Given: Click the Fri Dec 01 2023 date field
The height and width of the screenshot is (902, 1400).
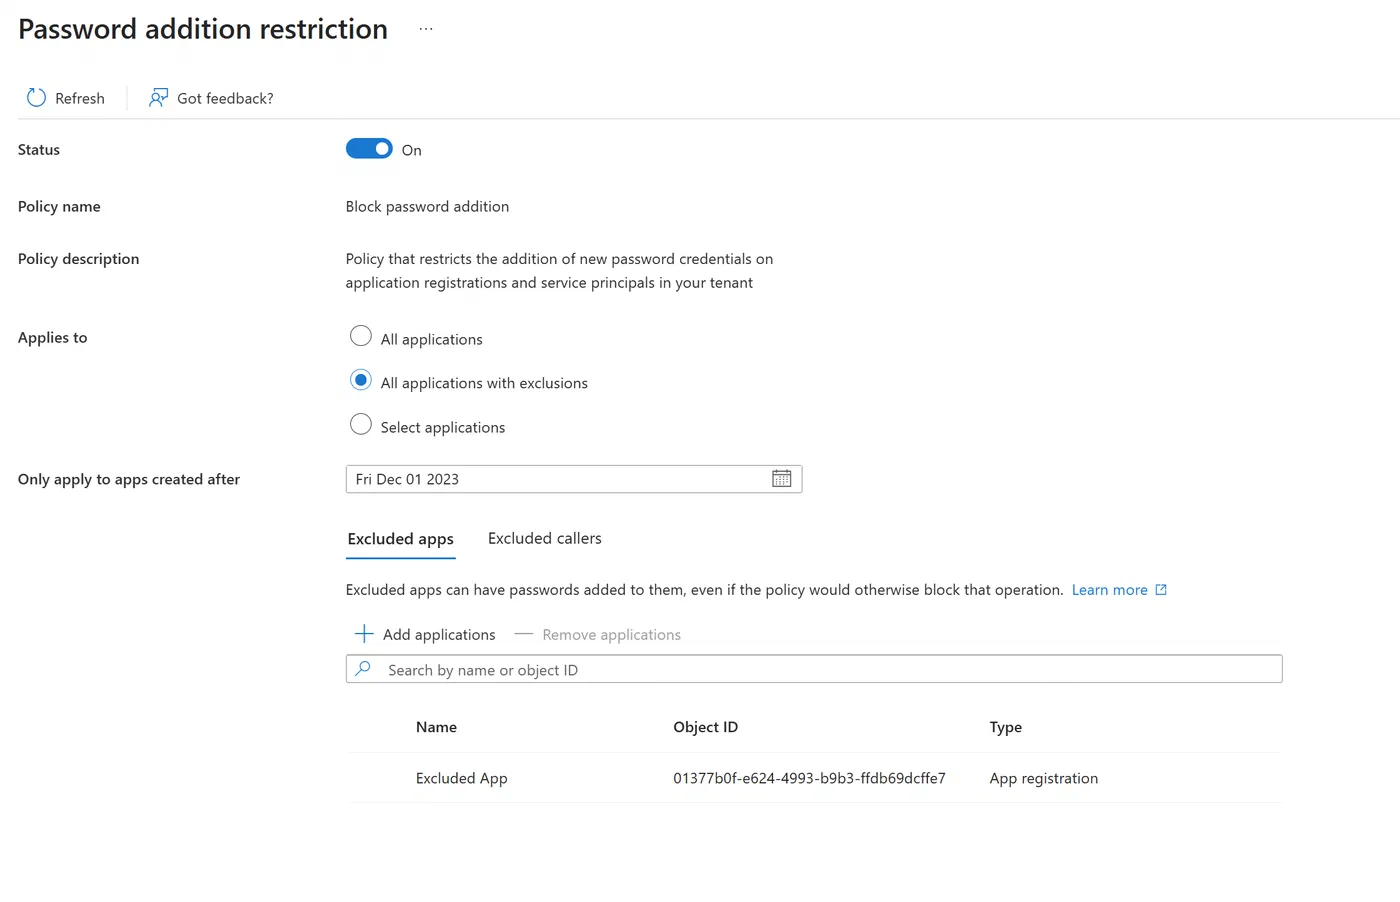Looking at the screenshot, I should 574,479.
